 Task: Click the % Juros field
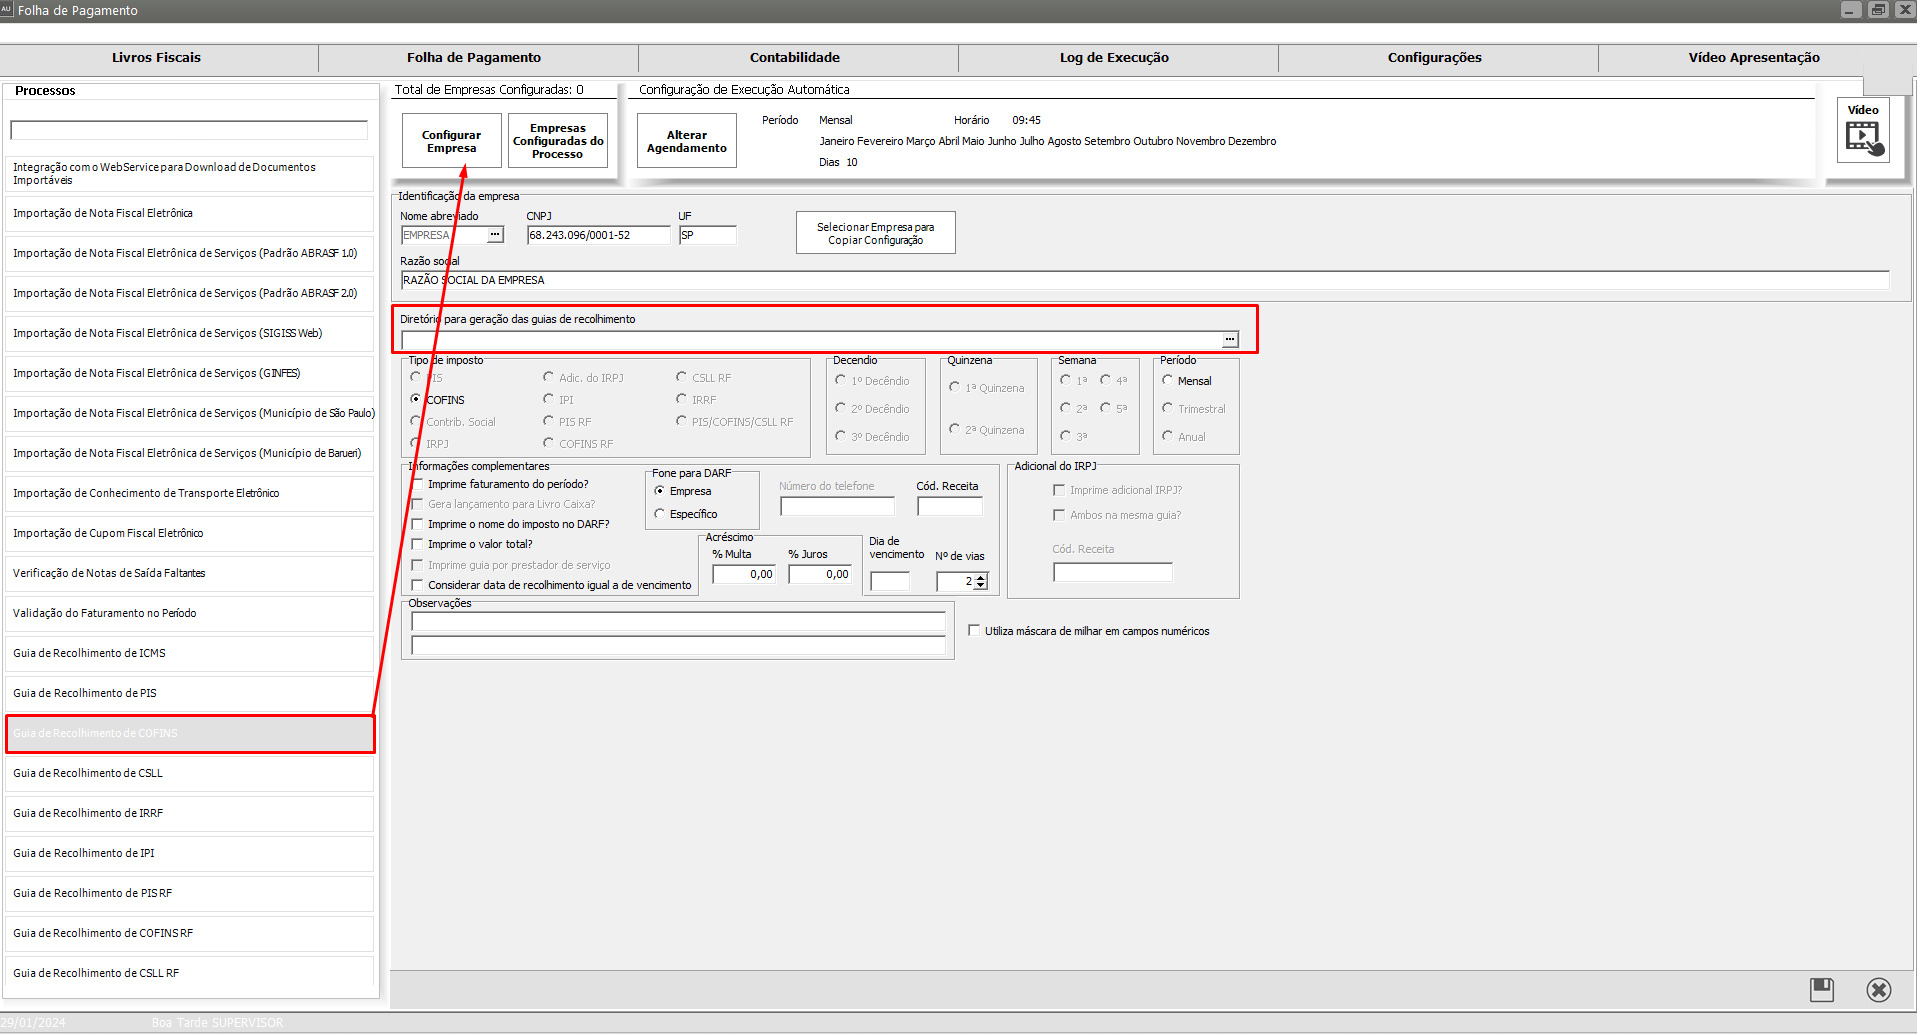pos(820,574)
